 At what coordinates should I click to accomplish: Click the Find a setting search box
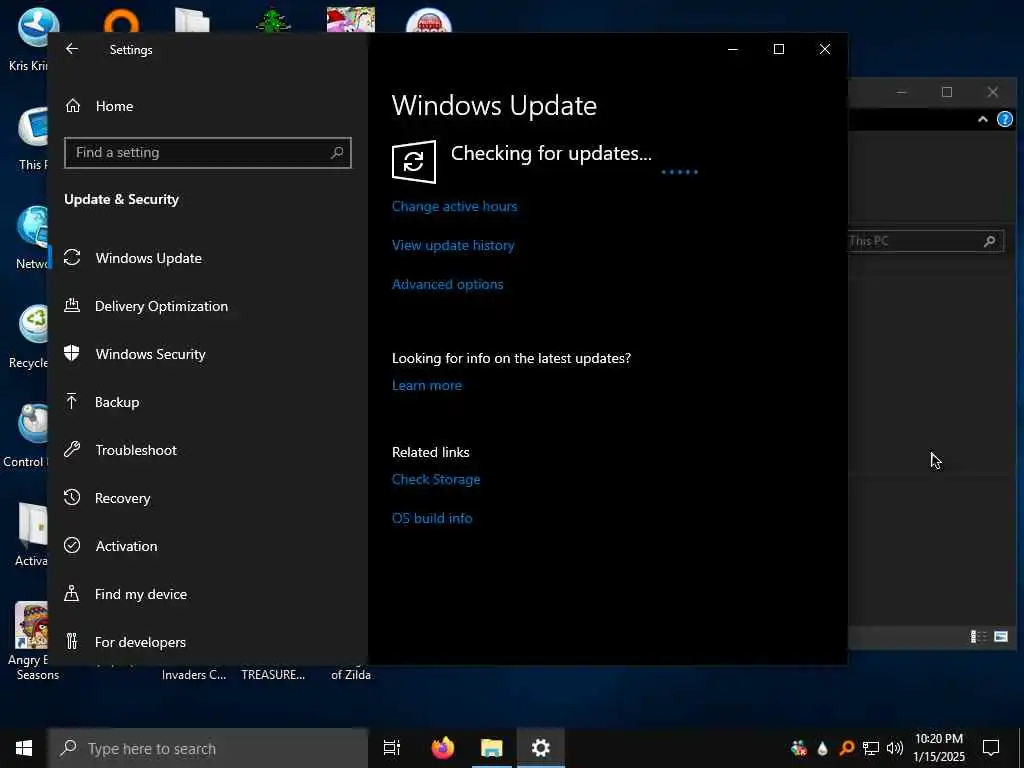click(208, 153)
